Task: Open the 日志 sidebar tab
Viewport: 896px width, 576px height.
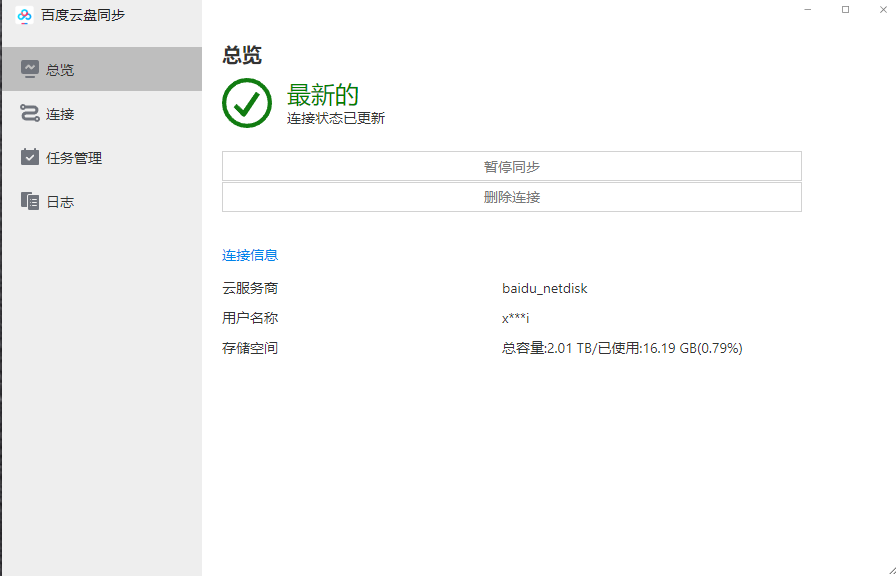Action: point(102,201)
